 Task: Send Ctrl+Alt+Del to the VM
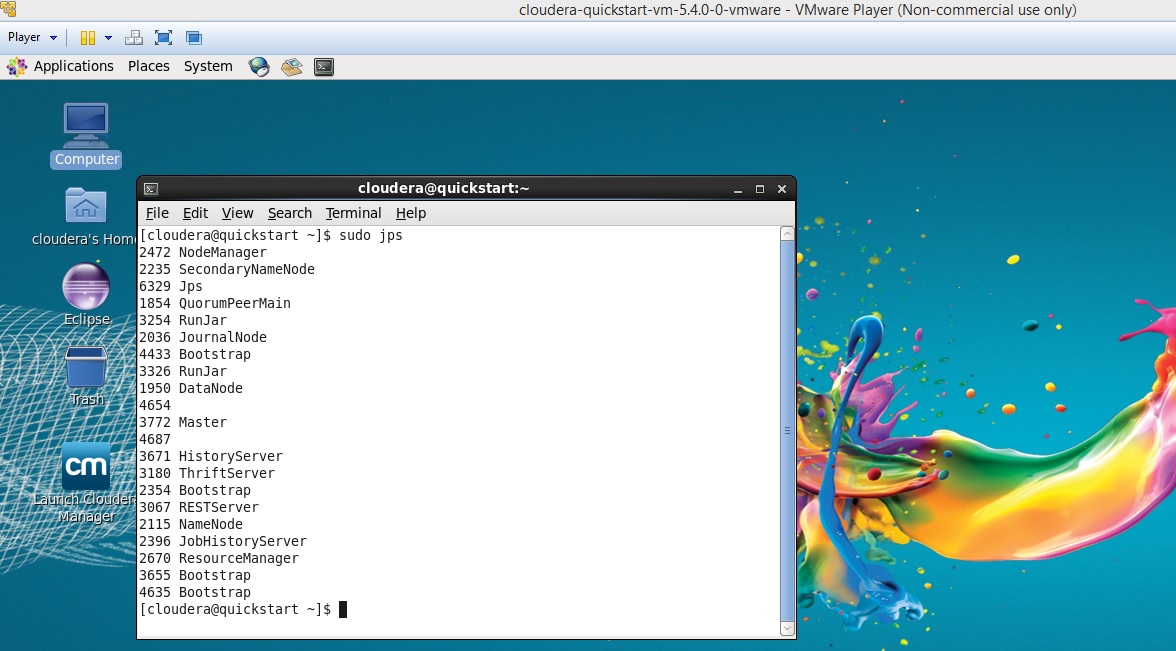coord(134,37)
